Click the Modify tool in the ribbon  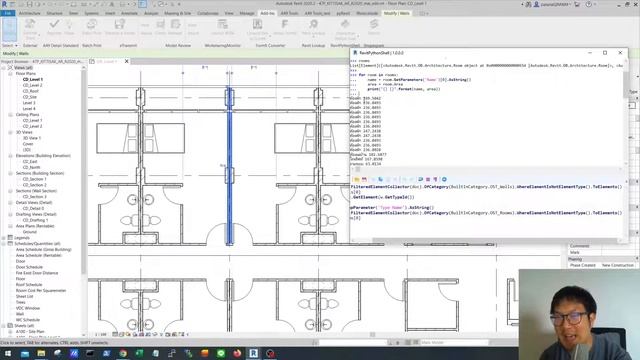point(9,29)
